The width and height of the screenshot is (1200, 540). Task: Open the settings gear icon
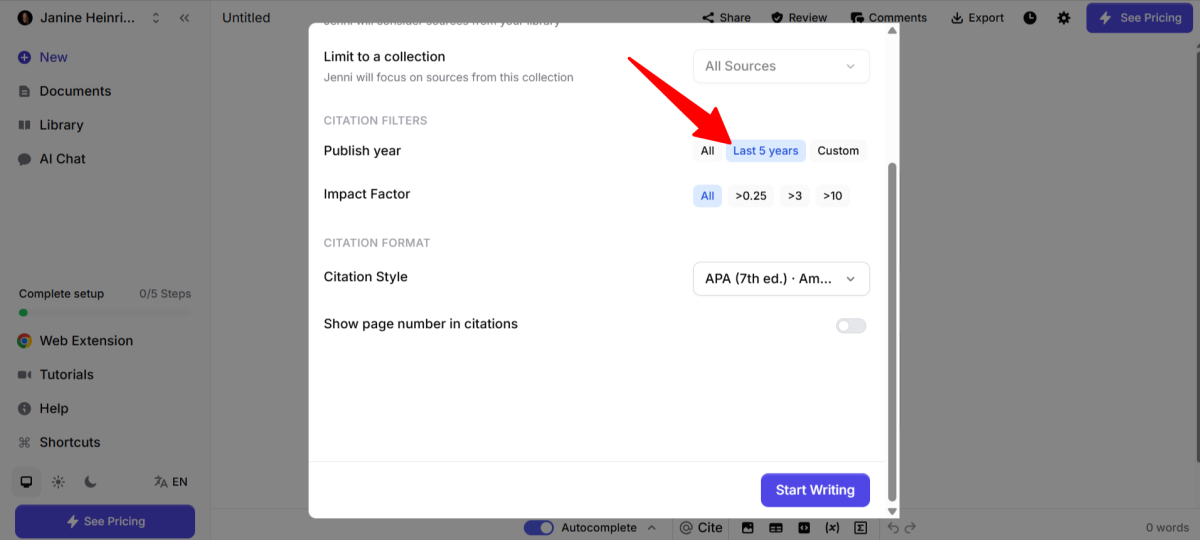point(1064,18)
